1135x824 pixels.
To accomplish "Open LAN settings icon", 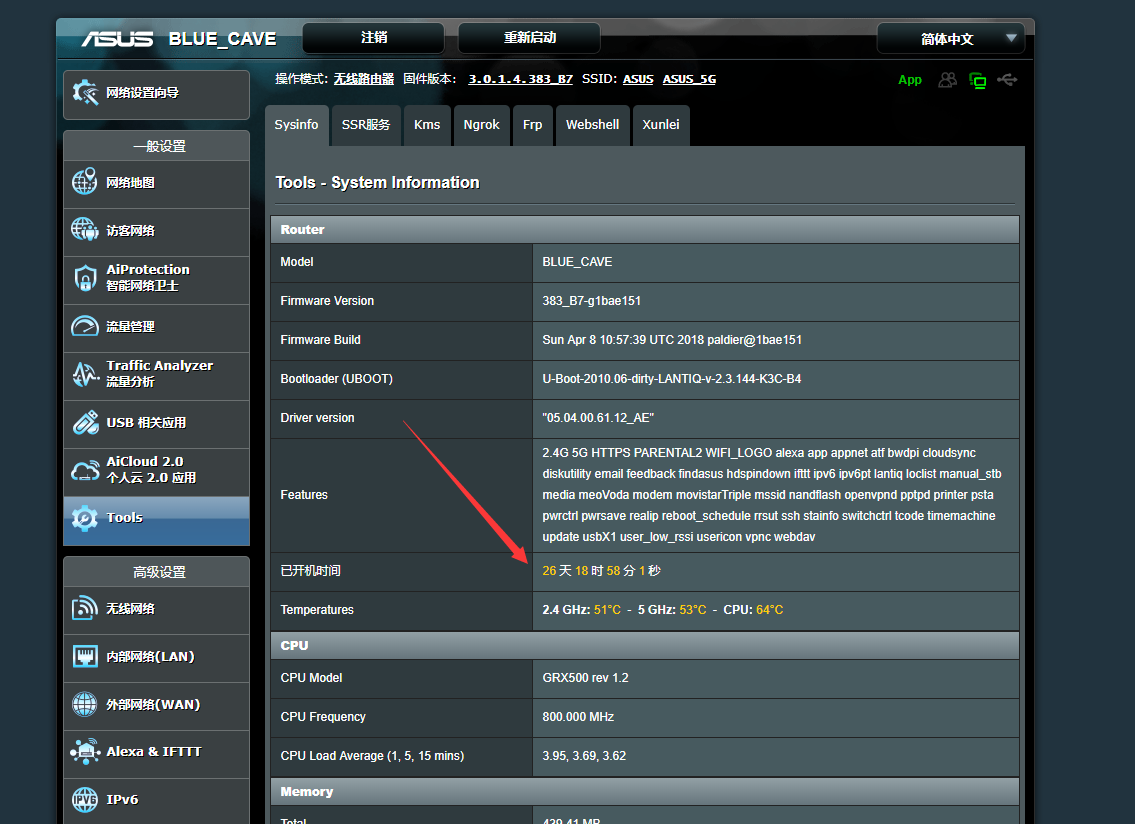I will tap(85, 657).
